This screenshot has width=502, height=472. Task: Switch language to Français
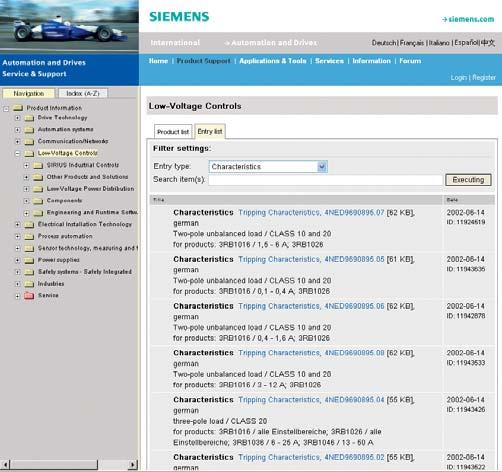(412, 43)
